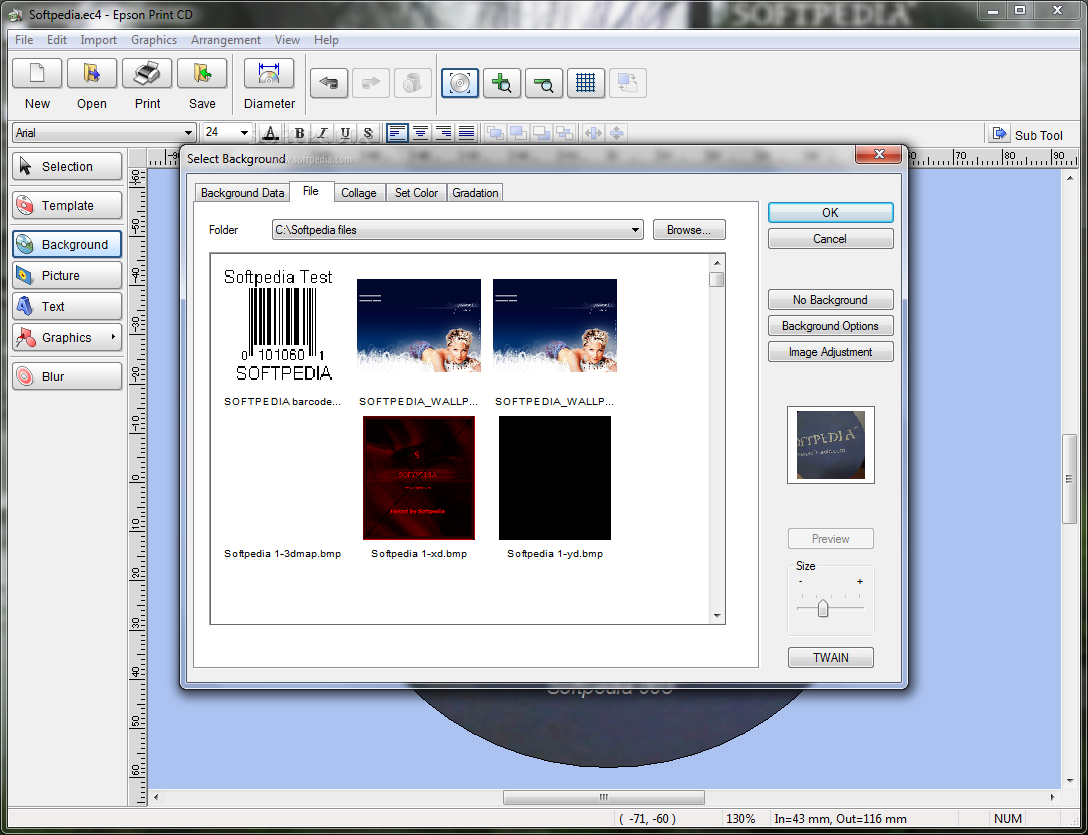The image size is (1088, 835).
Task: Select the Softpedia 1-yd.bmp thumbnail
Action: point(554,478)
